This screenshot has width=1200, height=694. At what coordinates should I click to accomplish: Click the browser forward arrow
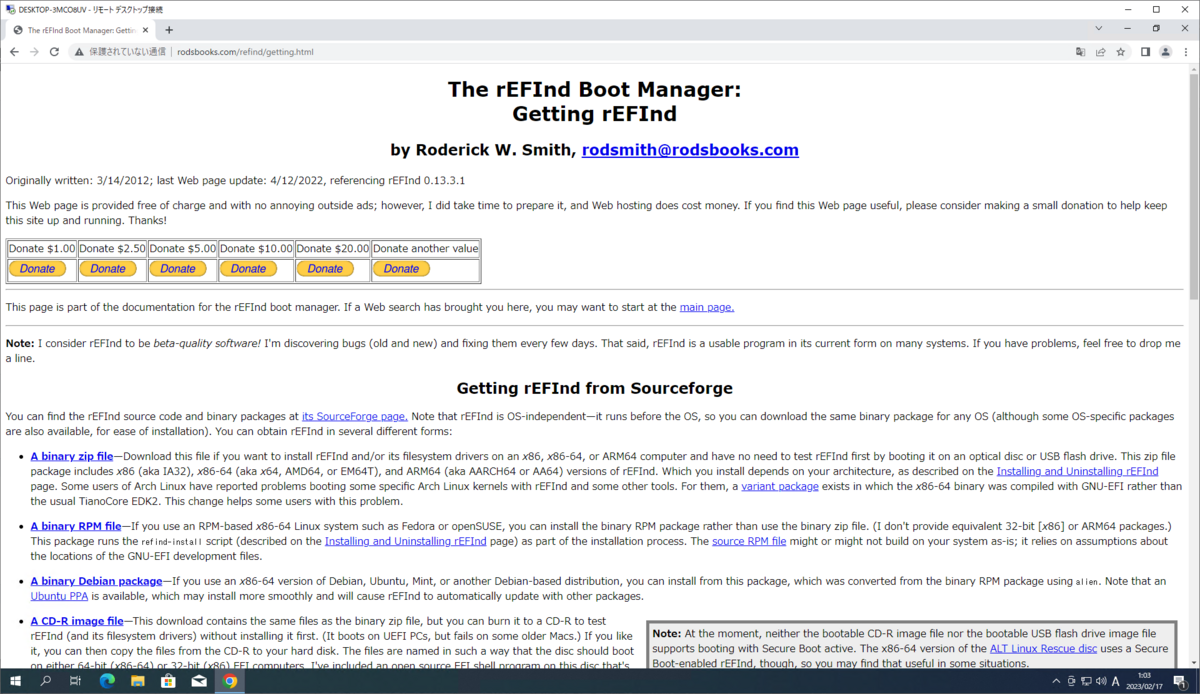click(x=34, y=51)
